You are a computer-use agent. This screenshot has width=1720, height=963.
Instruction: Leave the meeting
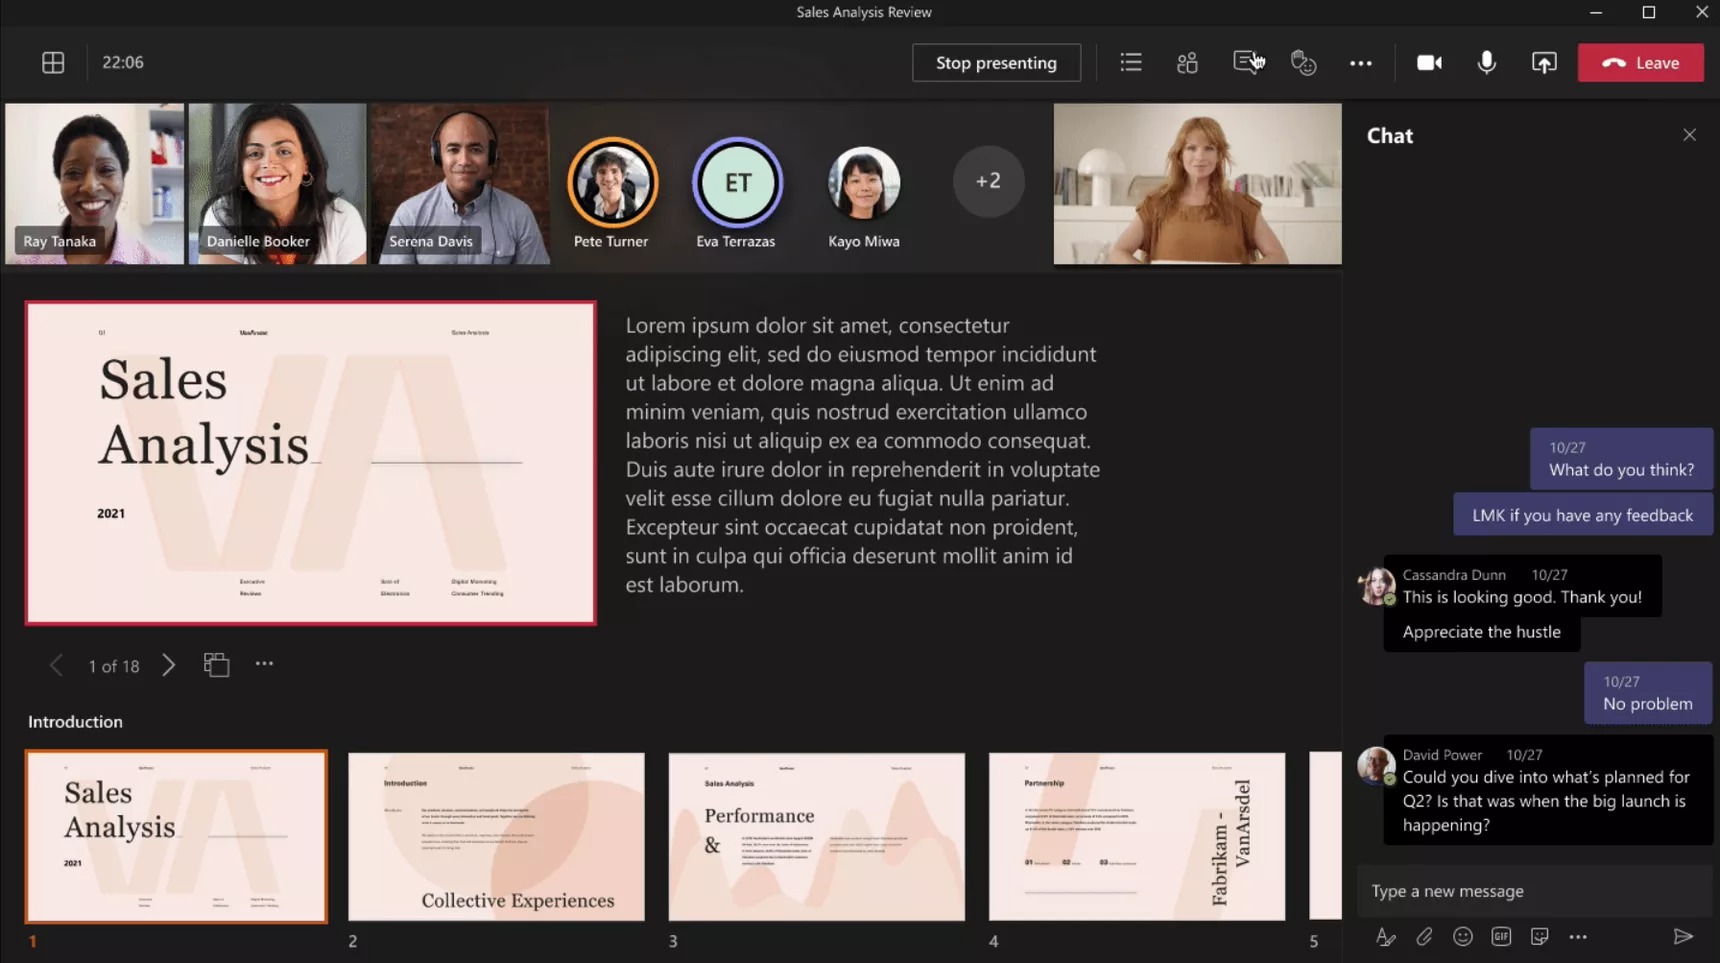[1640, 63]
